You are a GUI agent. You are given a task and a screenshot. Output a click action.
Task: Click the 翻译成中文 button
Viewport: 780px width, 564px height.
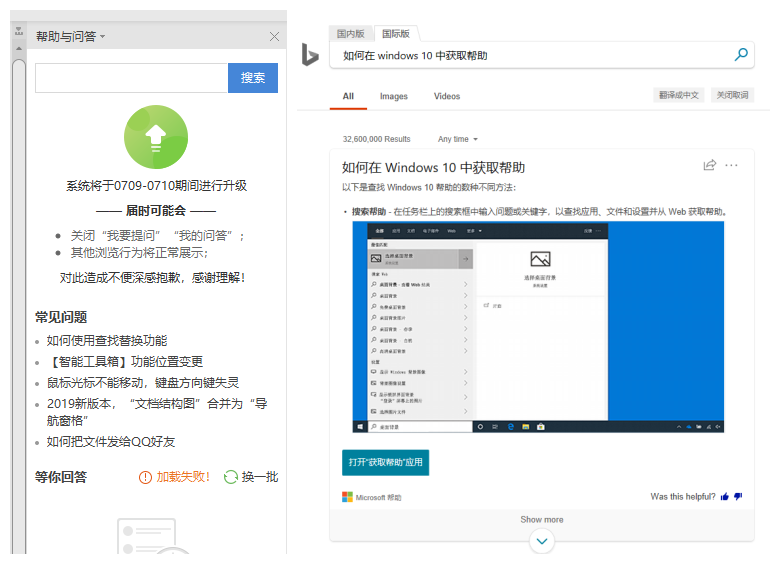tap(679, 95)
